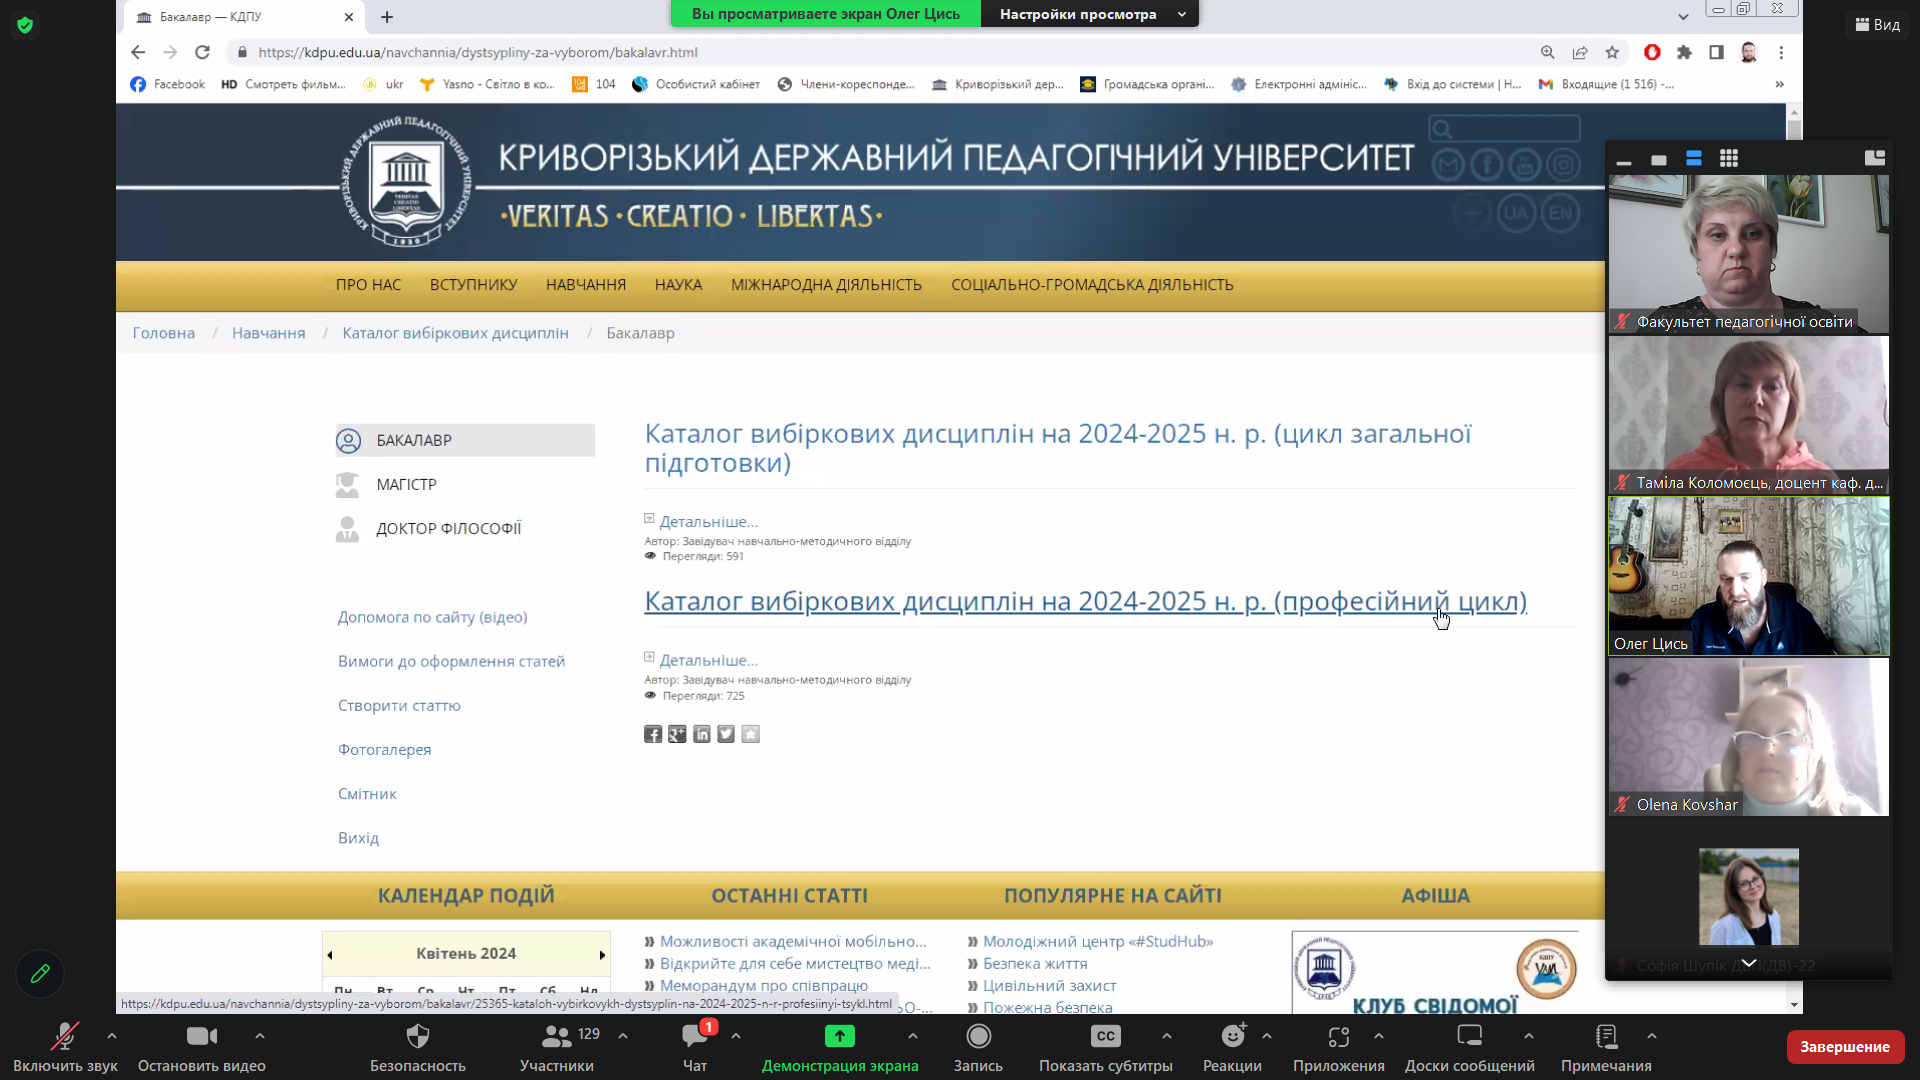
Task: Click previous month arrow in calendar
Action: (329, 955)
